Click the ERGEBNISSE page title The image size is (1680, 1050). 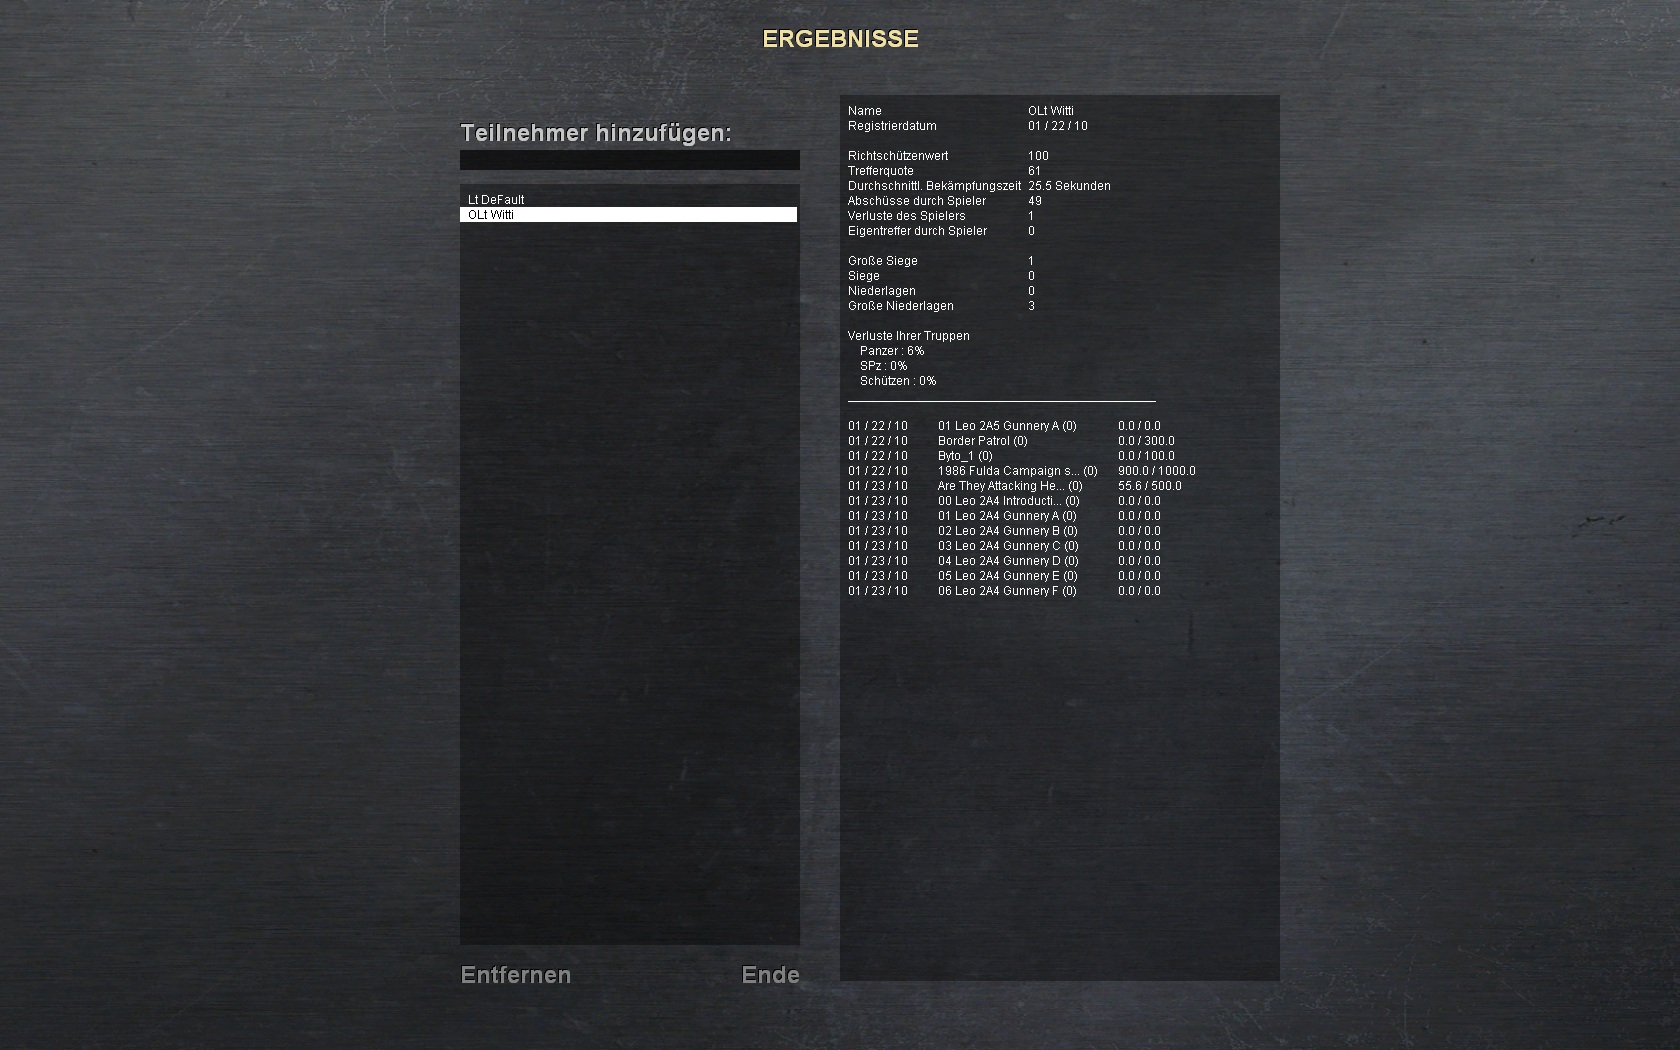pyautogui.click(x=840, y=39)
